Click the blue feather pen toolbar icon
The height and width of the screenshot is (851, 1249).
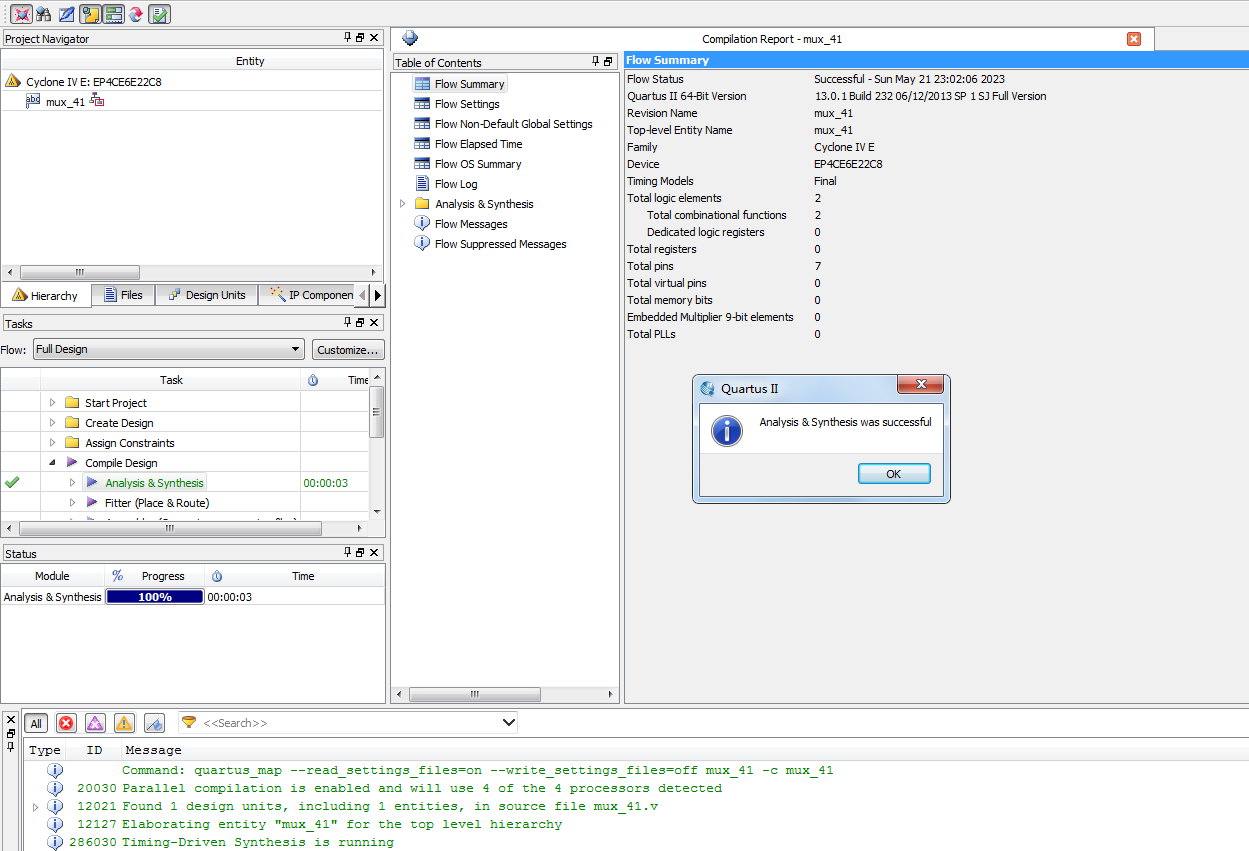tap(66, 14)
